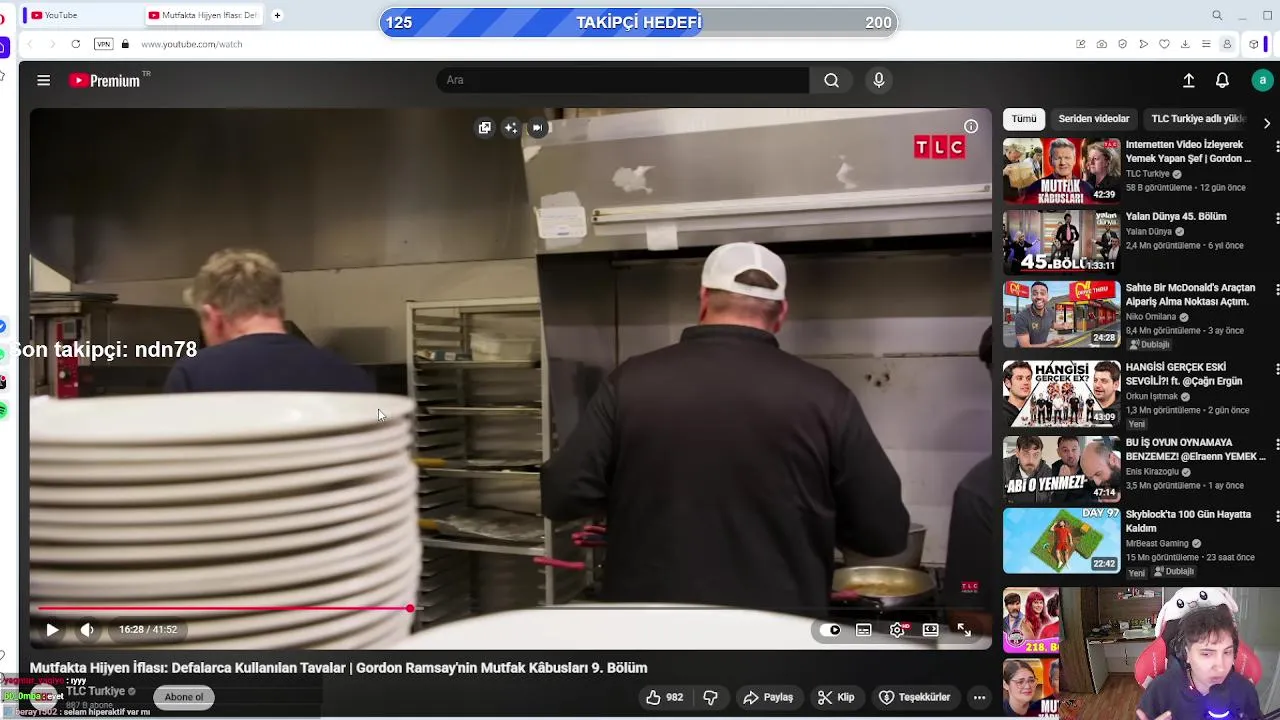The image size is (1280, 720).
Task: Toggle the browser VPN badge
Action: 103,44
